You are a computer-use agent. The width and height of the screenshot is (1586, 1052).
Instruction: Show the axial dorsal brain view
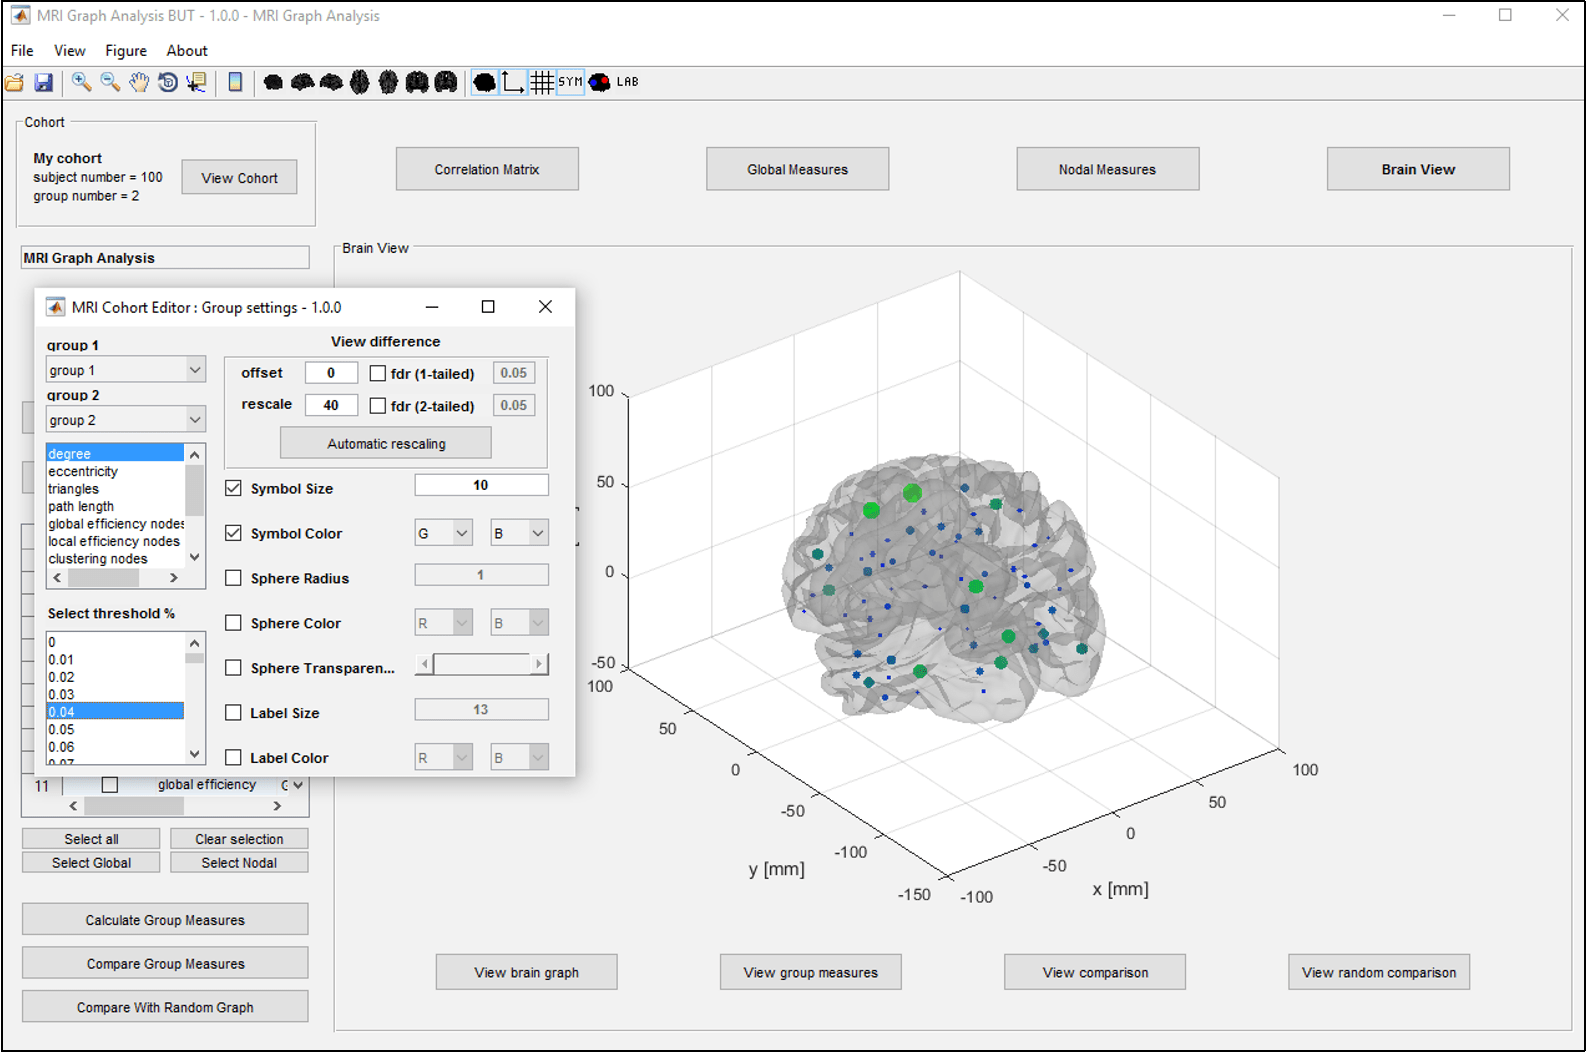point(360,83)
